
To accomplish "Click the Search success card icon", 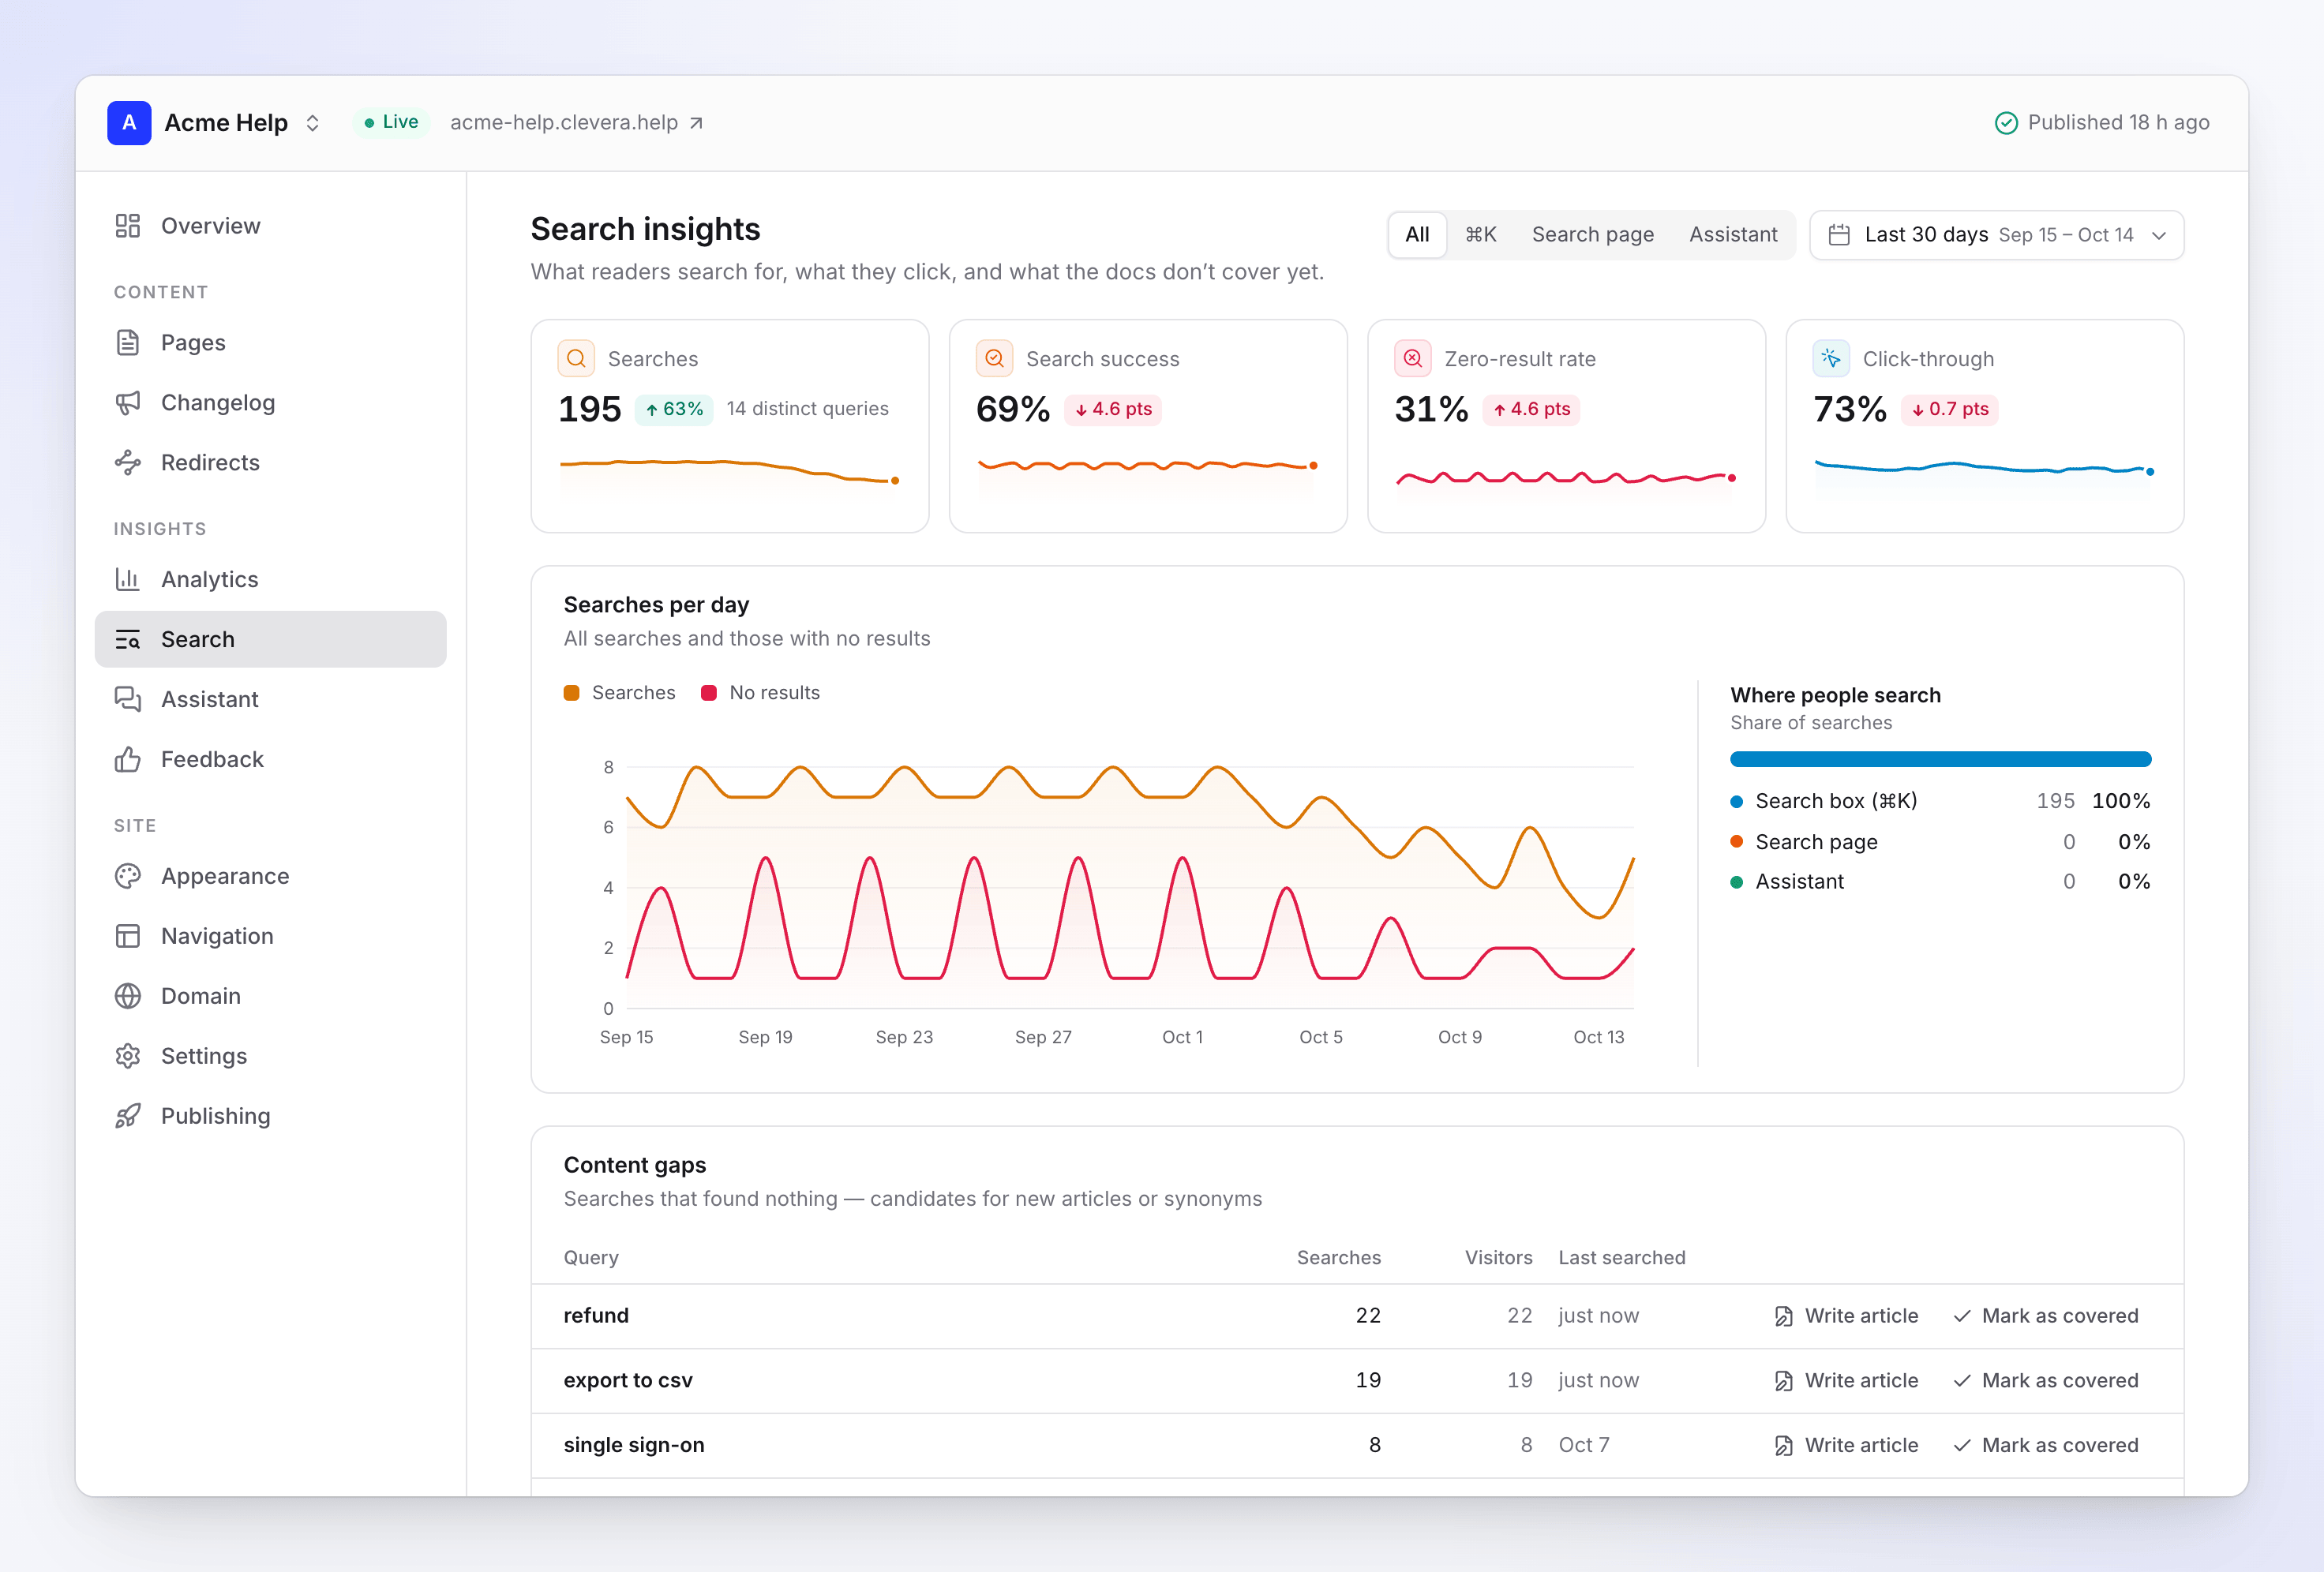I will point(994,359).
